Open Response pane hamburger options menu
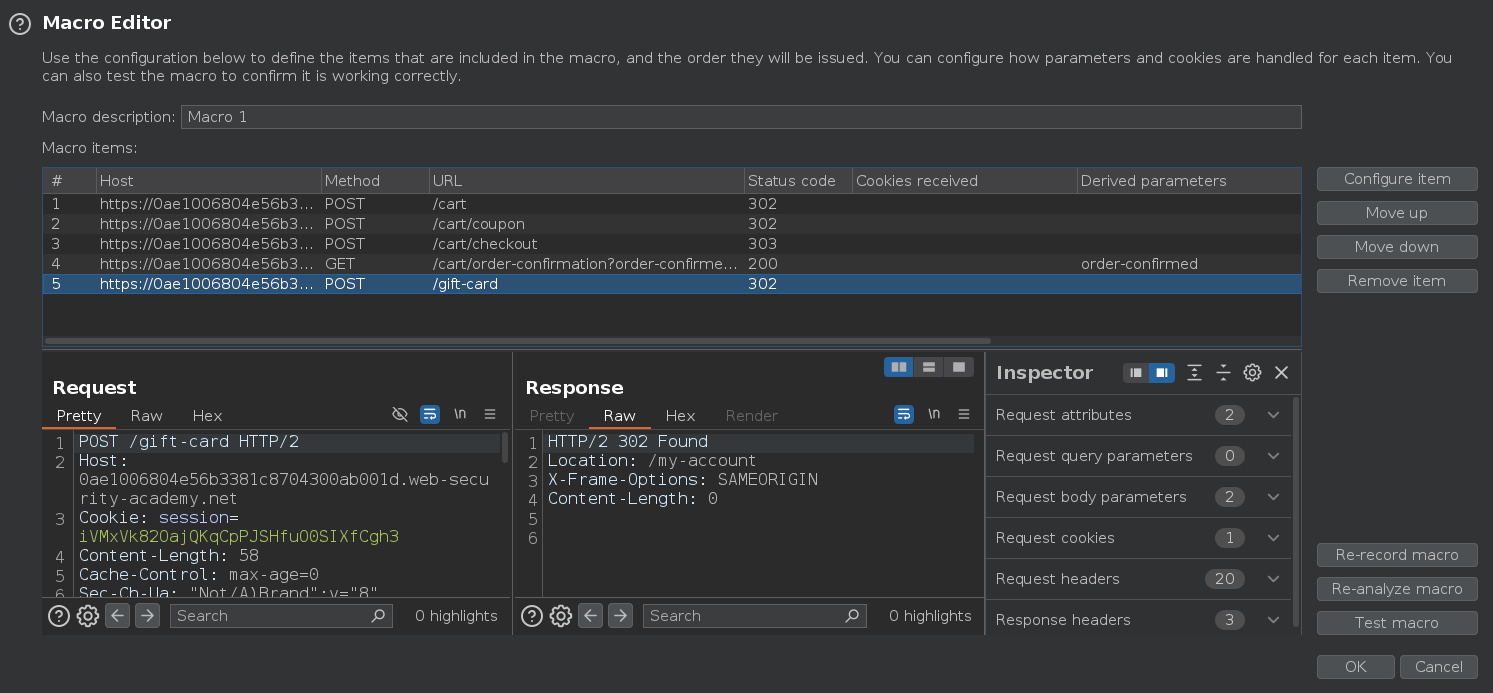 click(x=964, y=414)
